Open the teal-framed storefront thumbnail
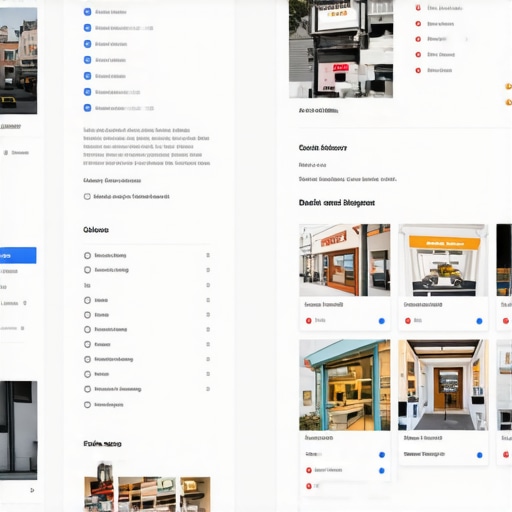Viewport: 512px width, 512px height. pos(345,385)
